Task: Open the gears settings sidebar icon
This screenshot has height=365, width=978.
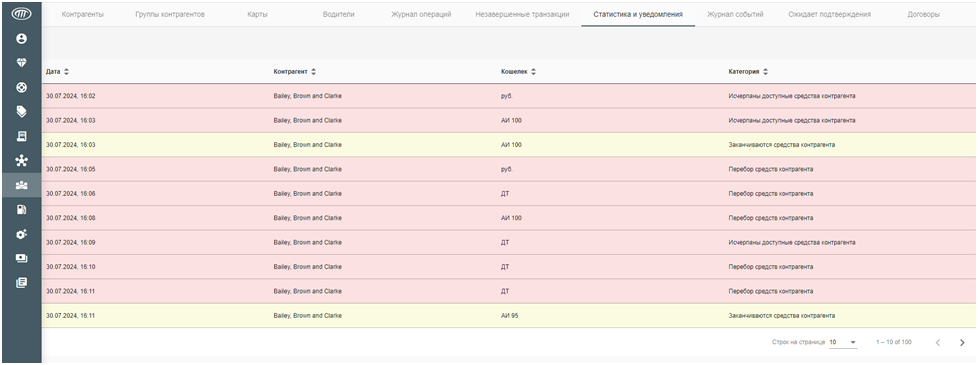Action: pos(21,234)
